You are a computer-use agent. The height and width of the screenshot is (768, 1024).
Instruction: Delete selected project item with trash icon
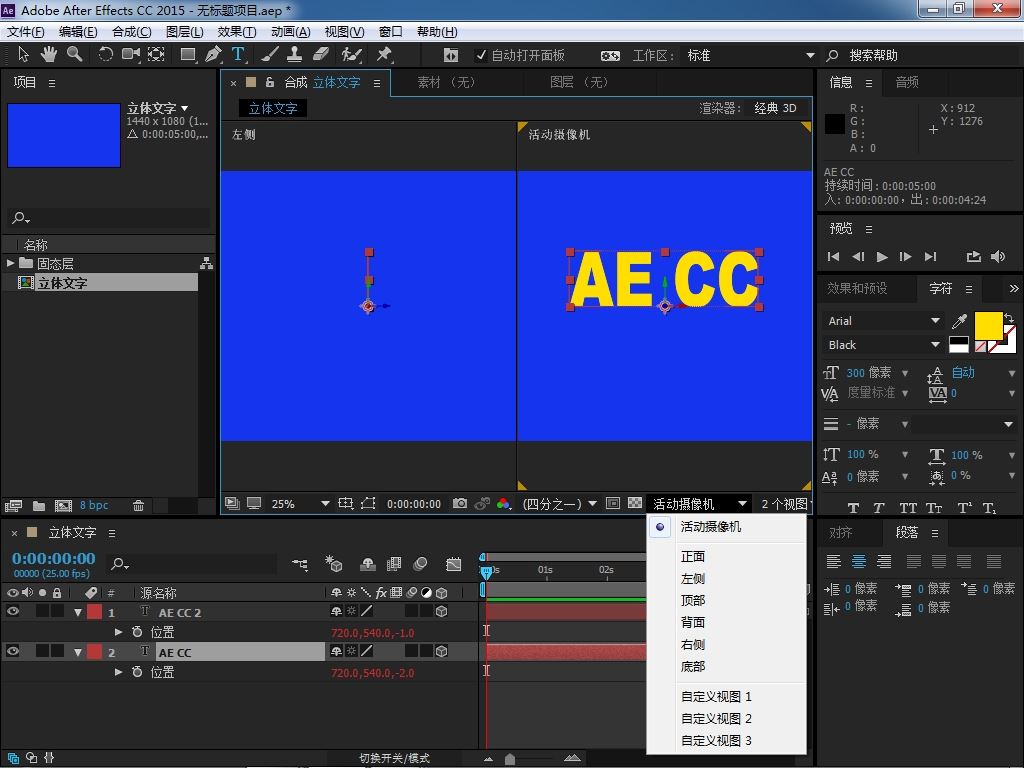tap(138, 505)
